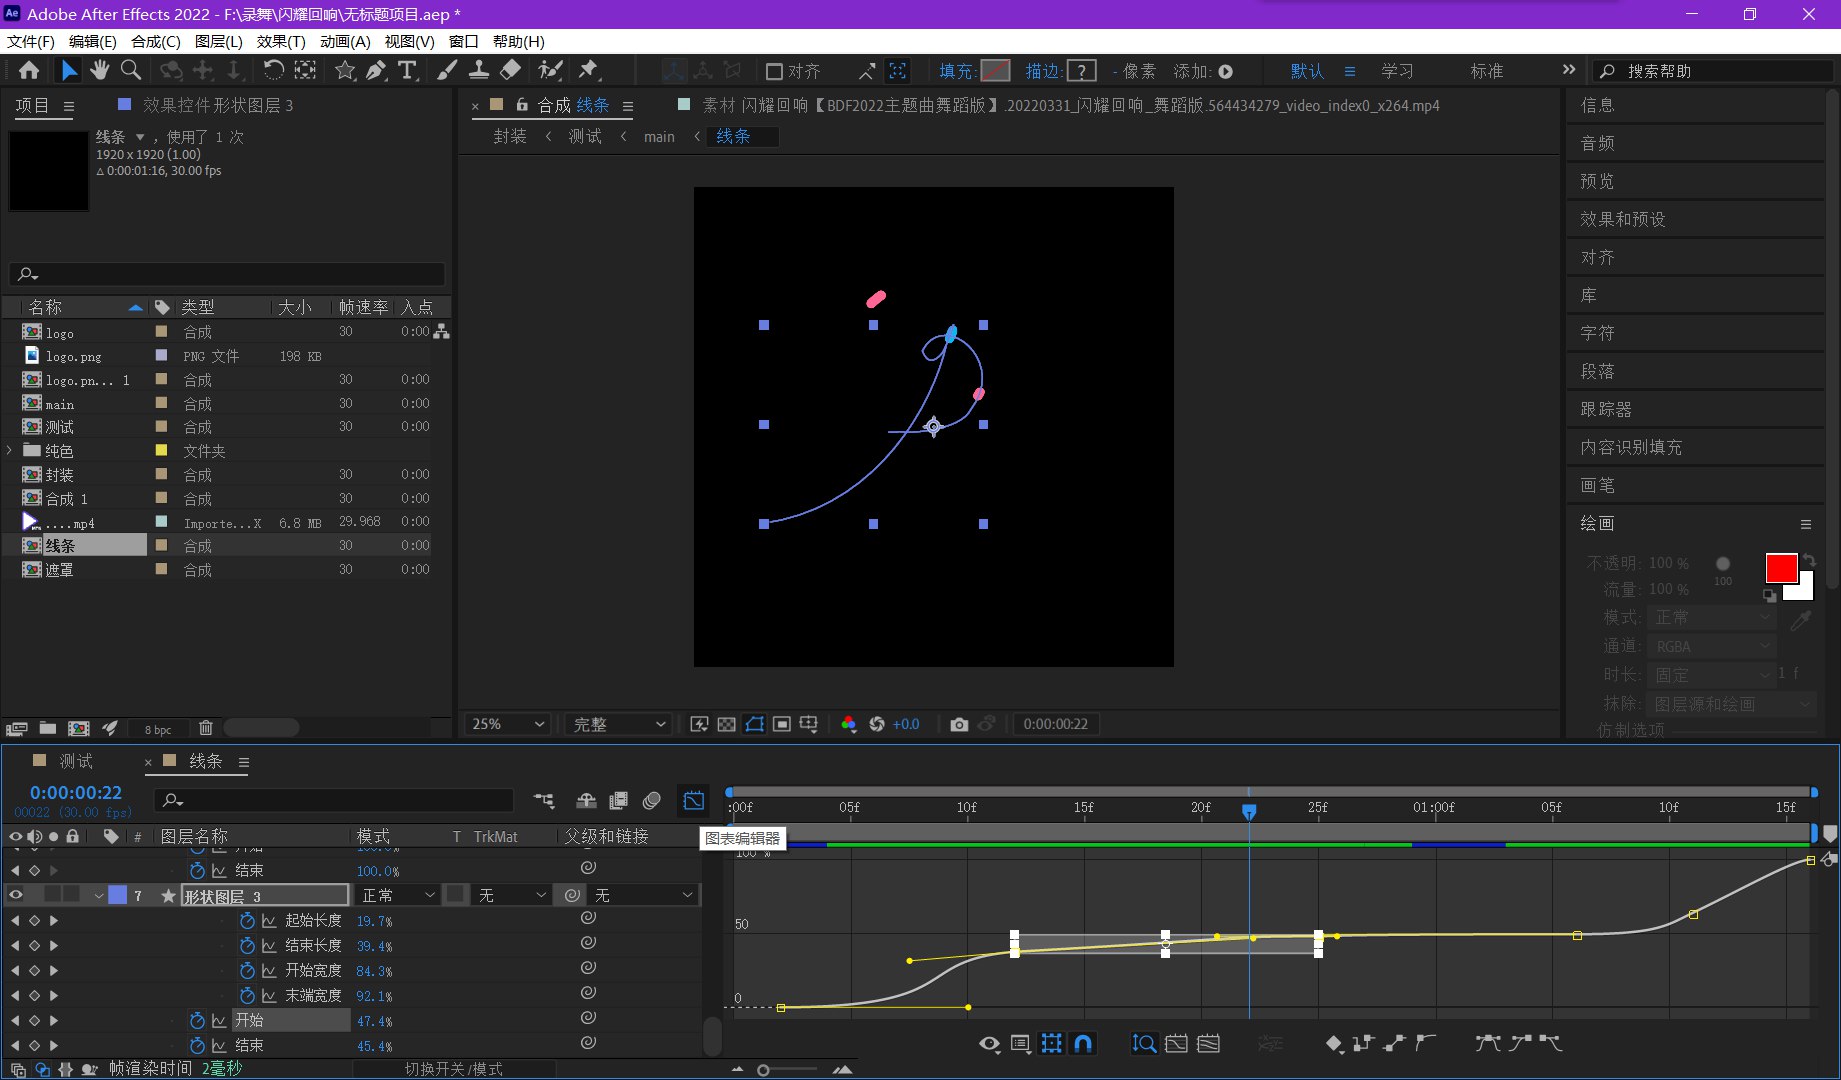Screen dimensions: 1841x1080
Task: Select the Zoom magnifier tool
Action: [x=131, y=70]
